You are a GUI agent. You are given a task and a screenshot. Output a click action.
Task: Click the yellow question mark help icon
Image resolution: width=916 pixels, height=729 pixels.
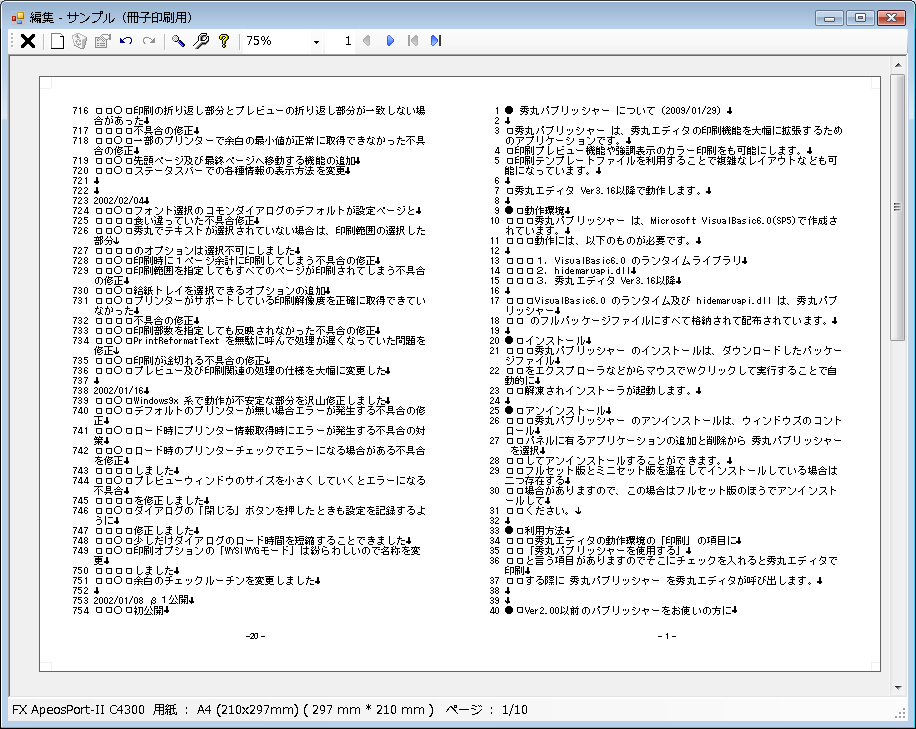224,41
